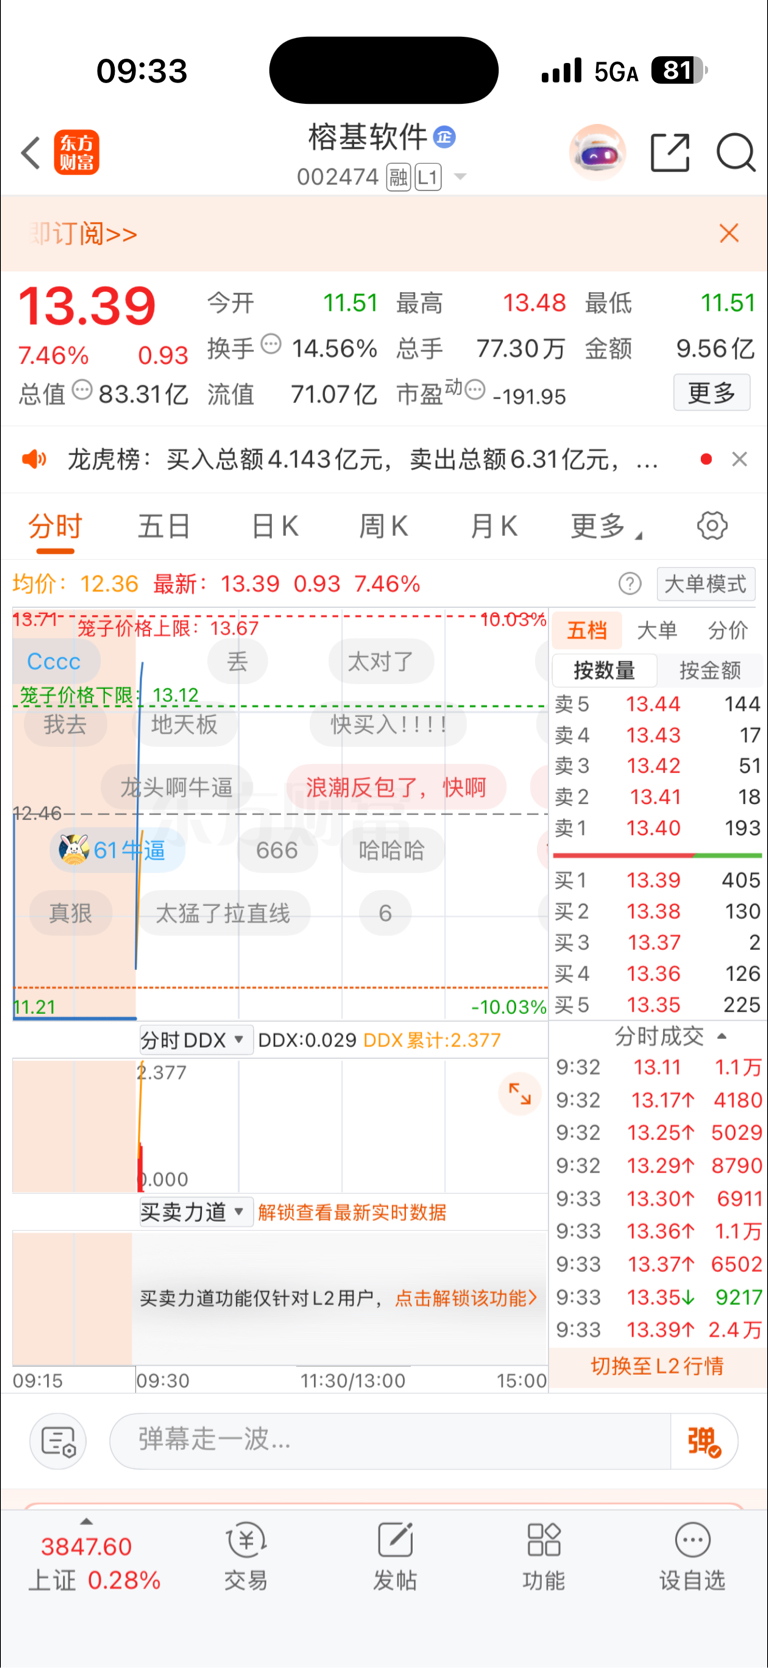769x1668 pixels.
Task: Tap the back arrow icon
Action: tap(31, 153)
